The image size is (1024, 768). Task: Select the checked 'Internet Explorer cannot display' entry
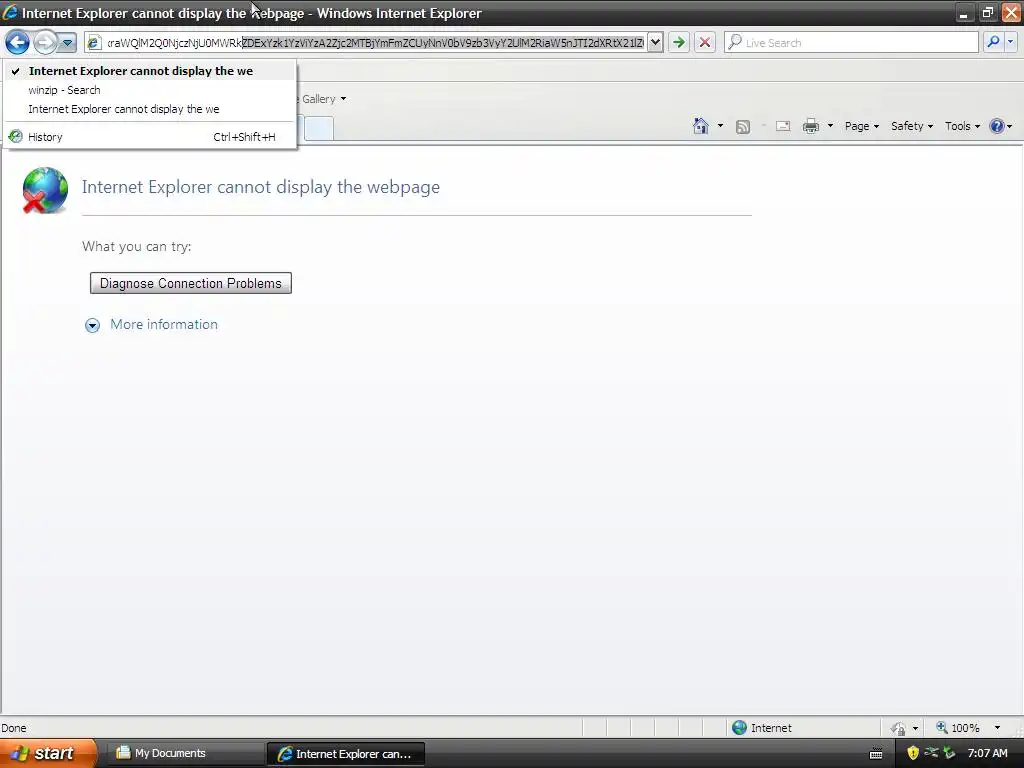coord(150,71)
